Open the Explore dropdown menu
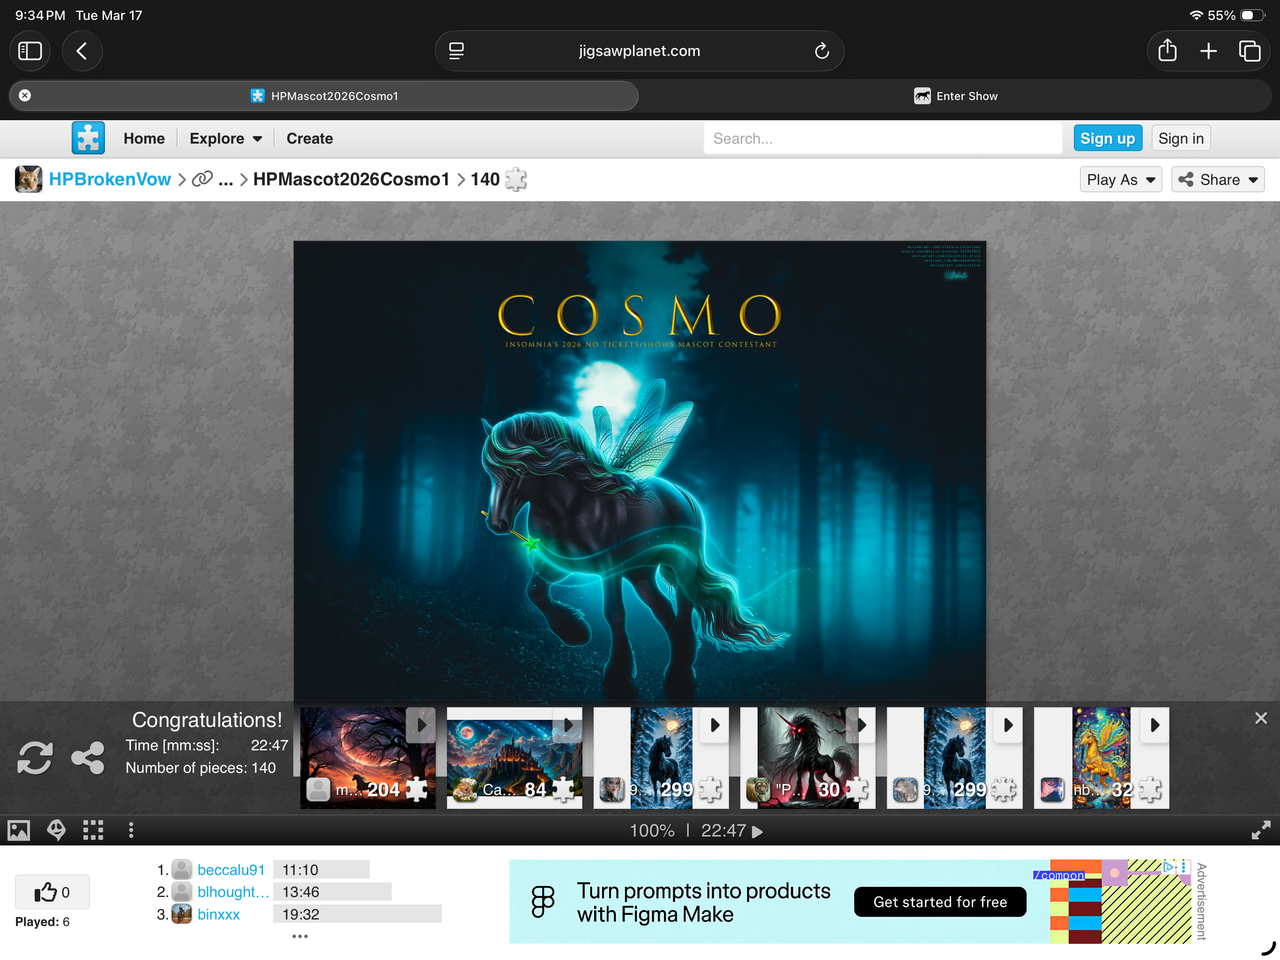The width and height of the screenshot is (1280, 960). click(x=226, y=139)
